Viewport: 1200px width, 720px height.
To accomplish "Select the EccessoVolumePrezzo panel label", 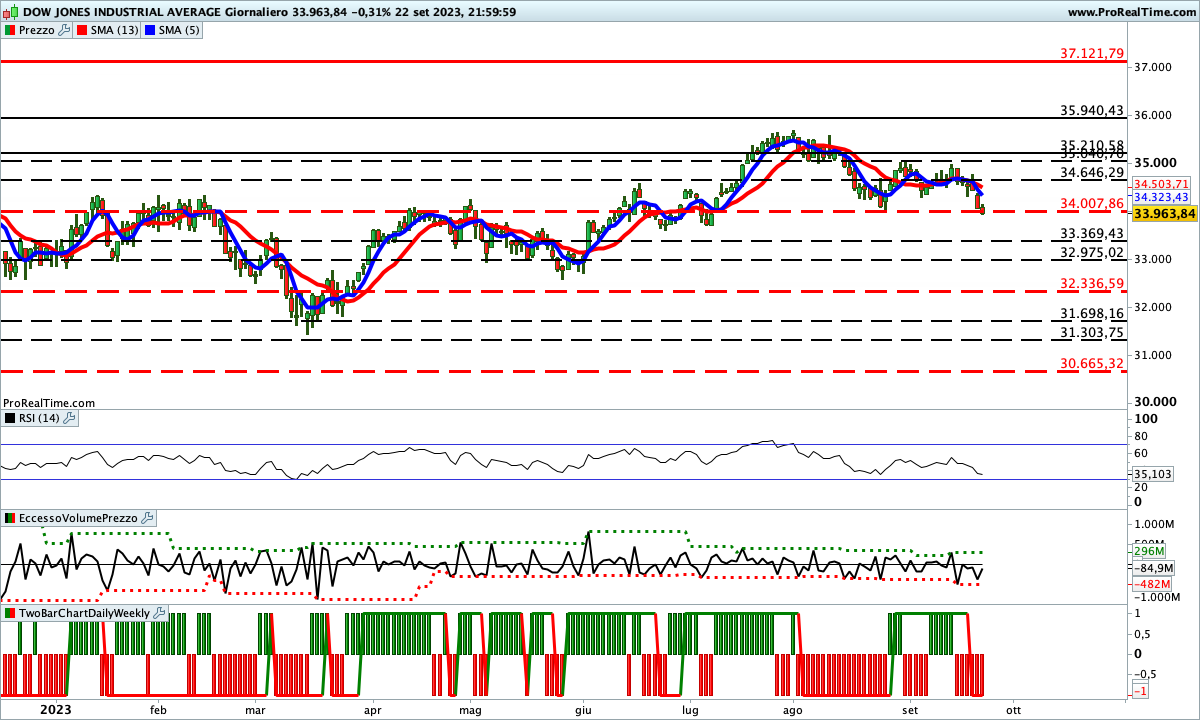I will point(79,518).
